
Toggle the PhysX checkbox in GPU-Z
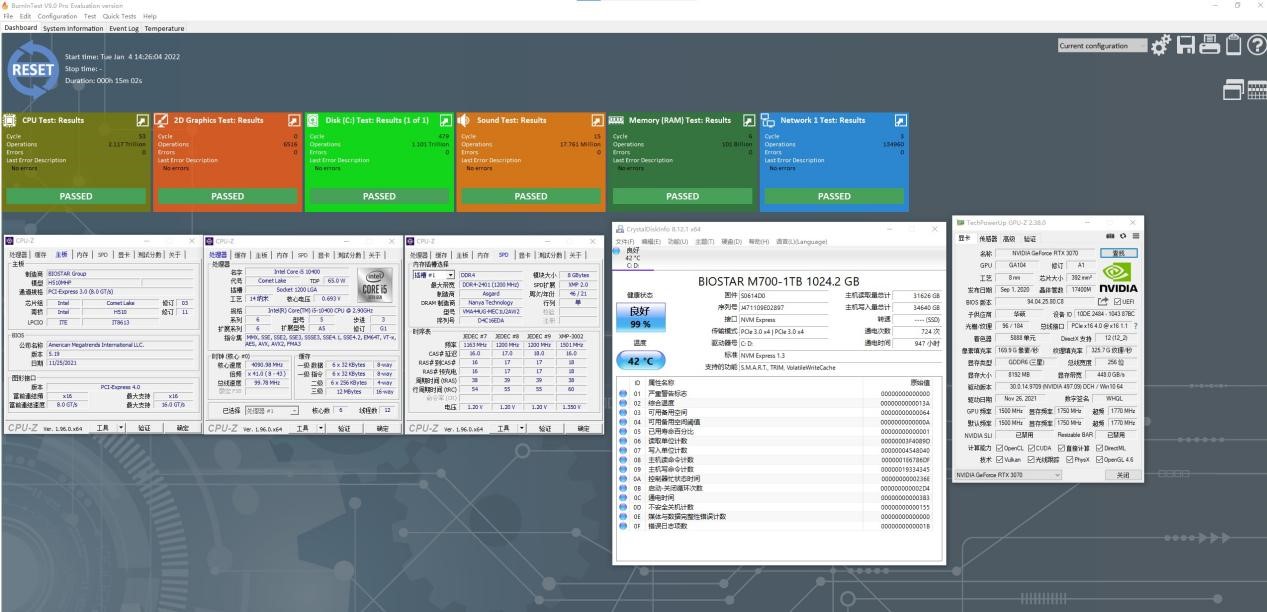pyautogui.click(x=1068, y=459)
